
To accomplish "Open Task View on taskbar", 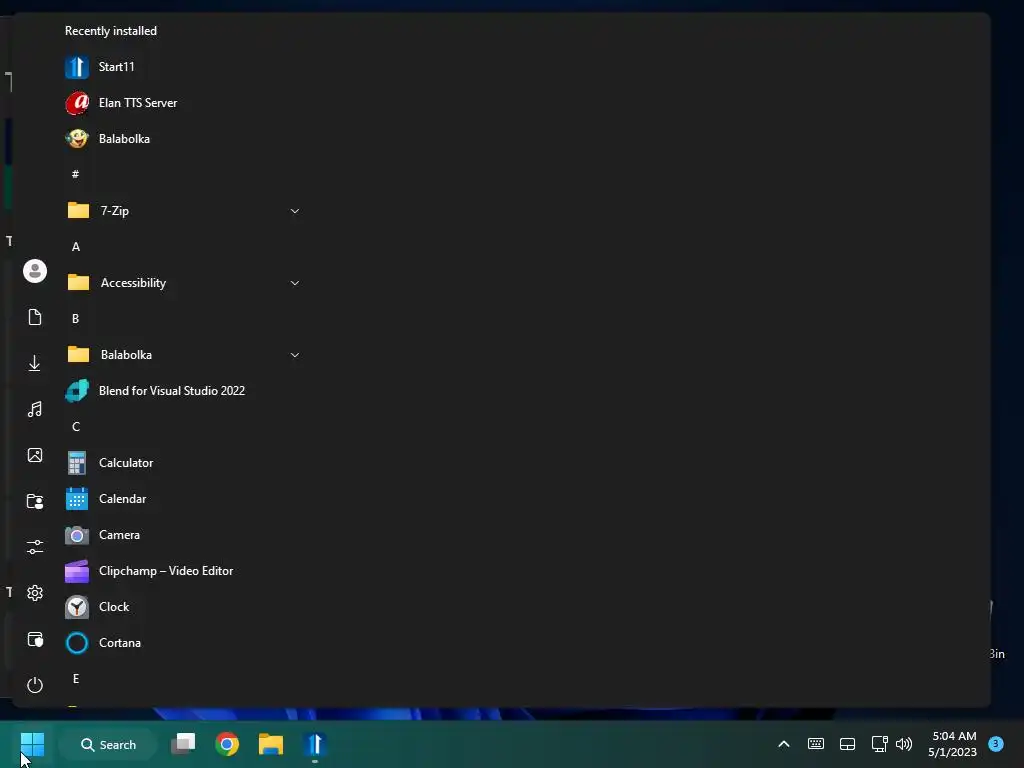I will [184, 744].
